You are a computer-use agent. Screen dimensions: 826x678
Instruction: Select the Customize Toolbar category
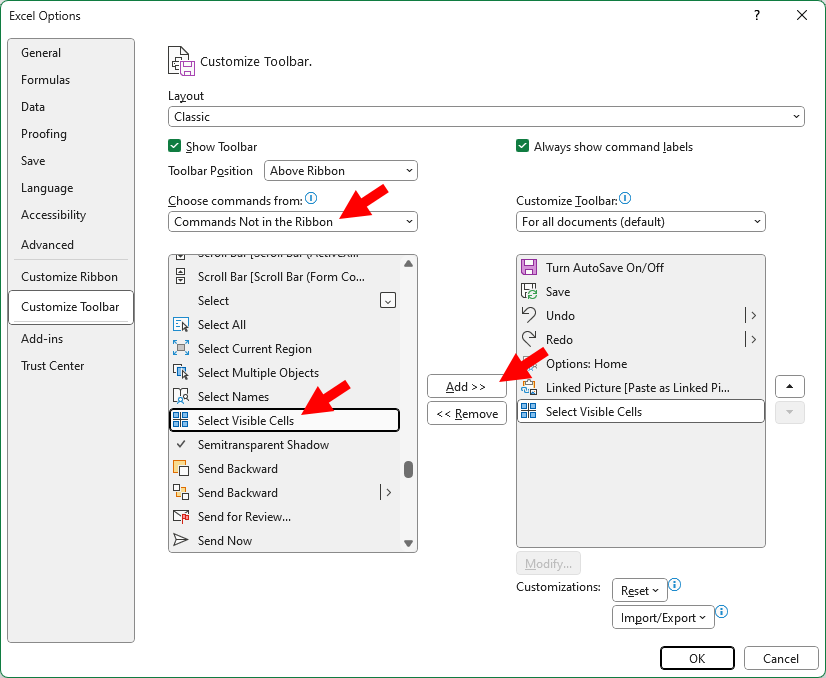click(x=71, y=307)
